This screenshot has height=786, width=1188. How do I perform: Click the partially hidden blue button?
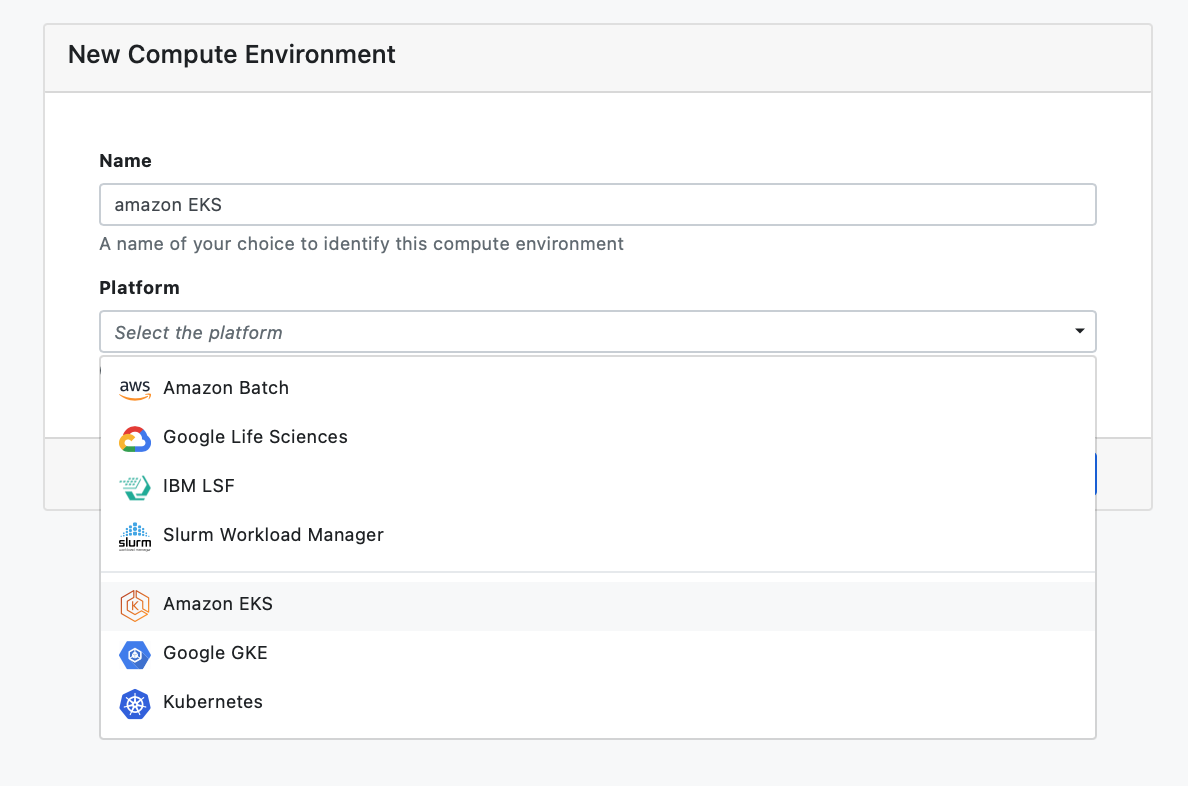point(1096,473)
